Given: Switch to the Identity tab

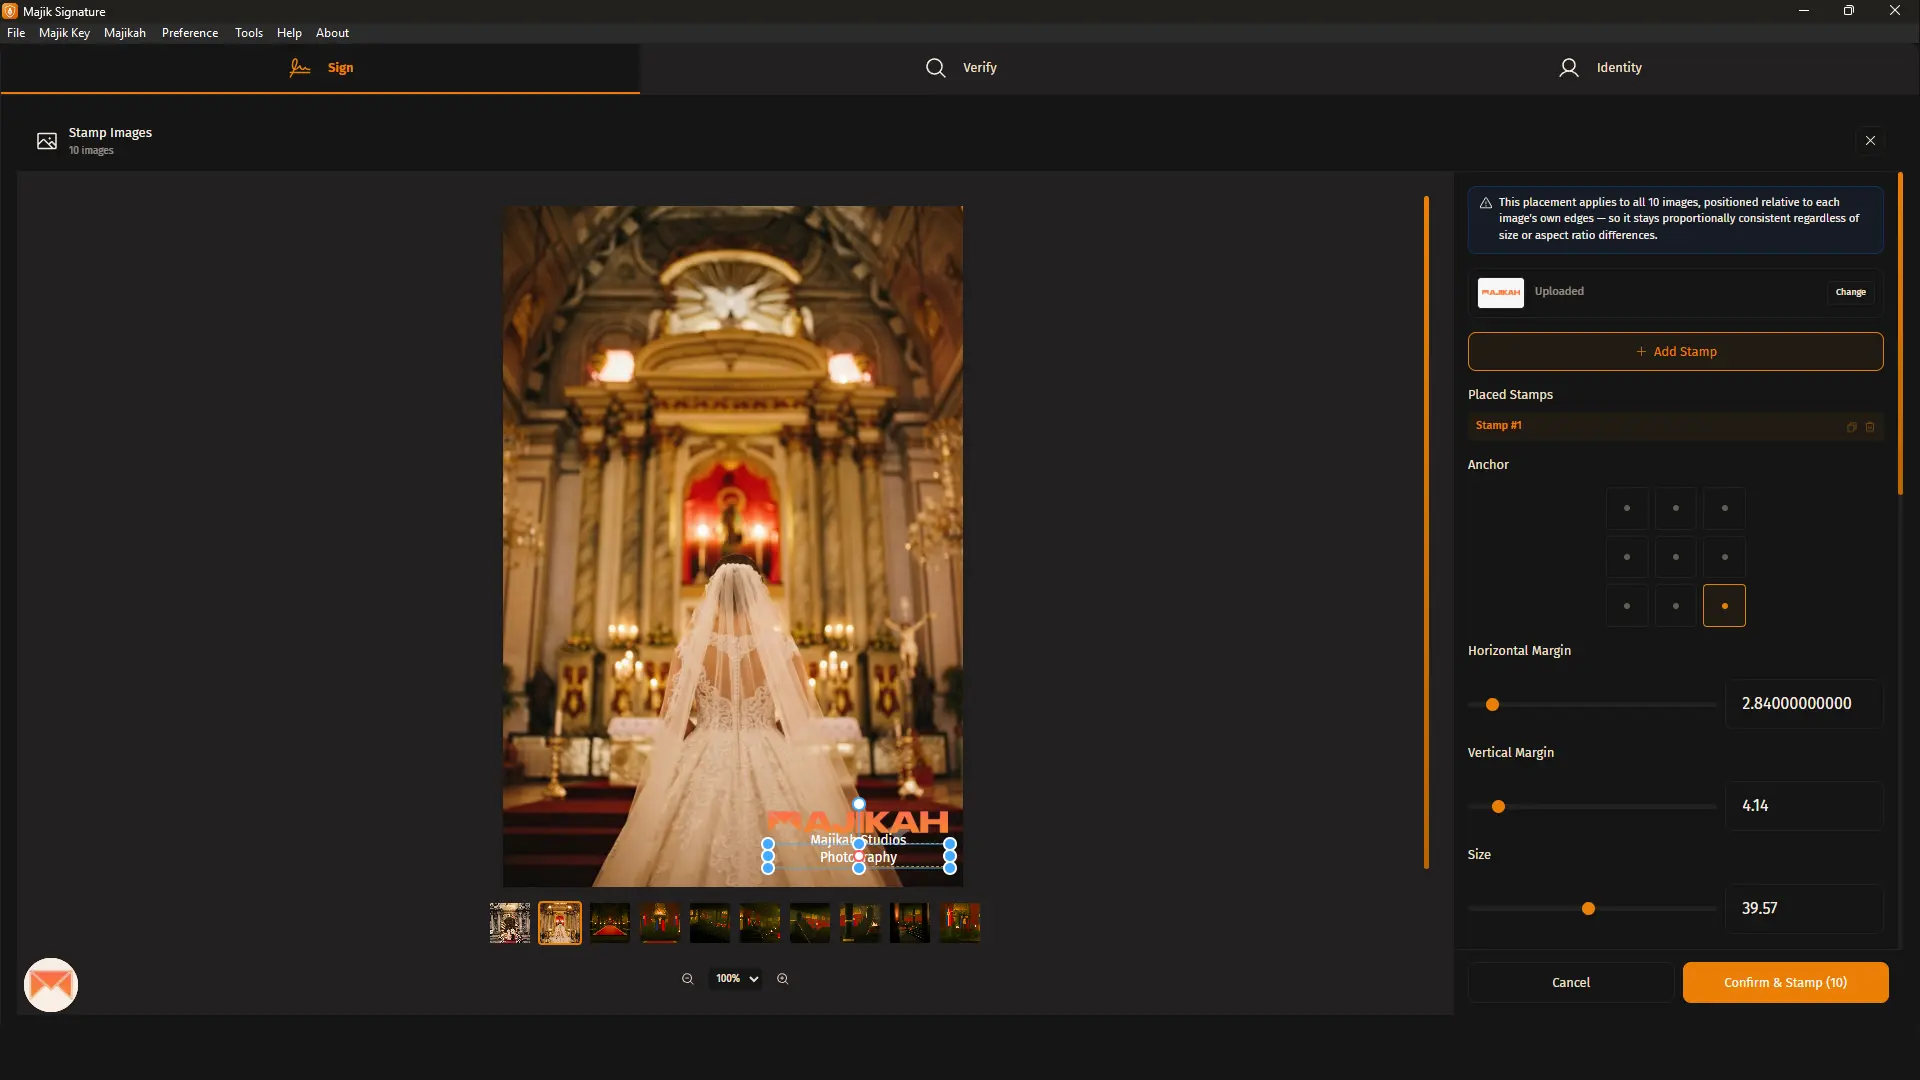Looking at the screenshot, I should coord(1600,68).
